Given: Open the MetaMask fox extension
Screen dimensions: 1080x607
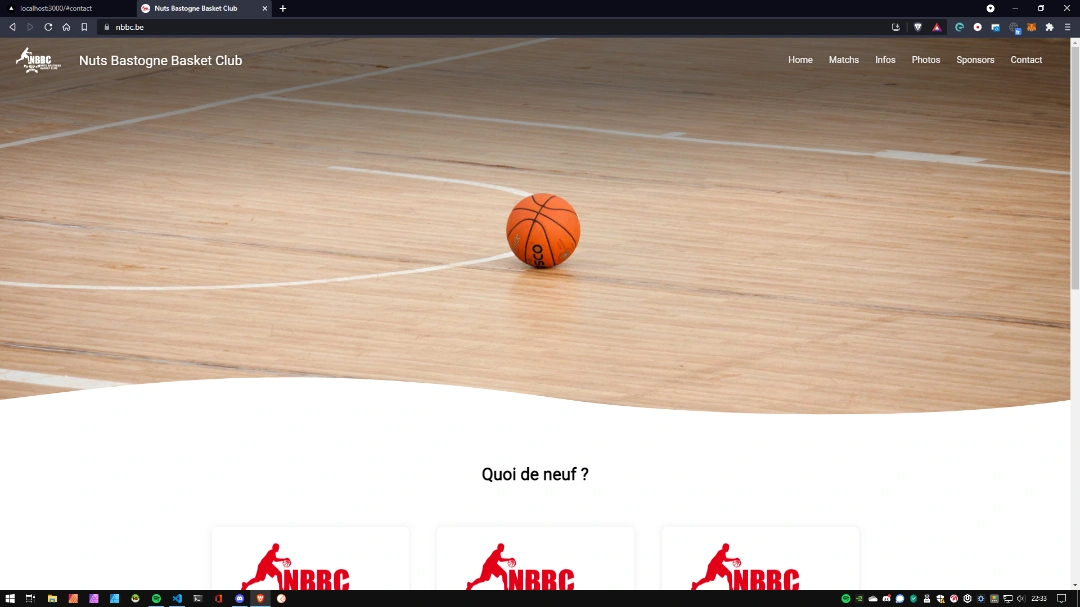Looking at the screenshot, I should point(1032,27).
